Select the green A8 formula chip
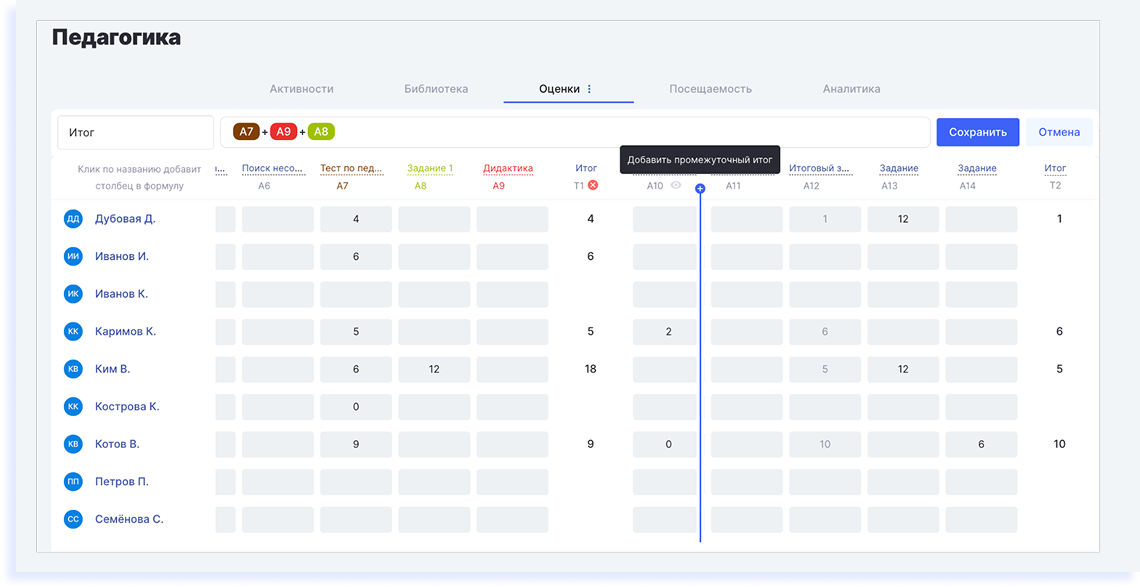Screen dimensions: 1140x588 pyautogui.click(x=321, y=132)
